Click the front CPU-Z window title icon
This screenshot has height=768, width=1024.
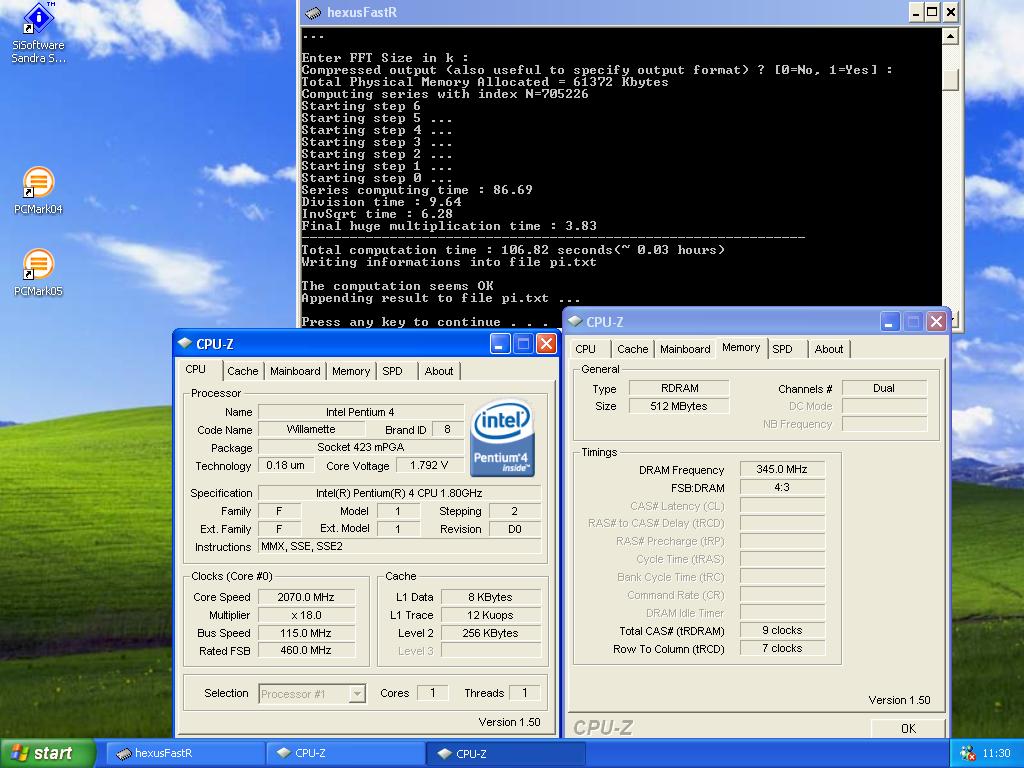[185, 344]
